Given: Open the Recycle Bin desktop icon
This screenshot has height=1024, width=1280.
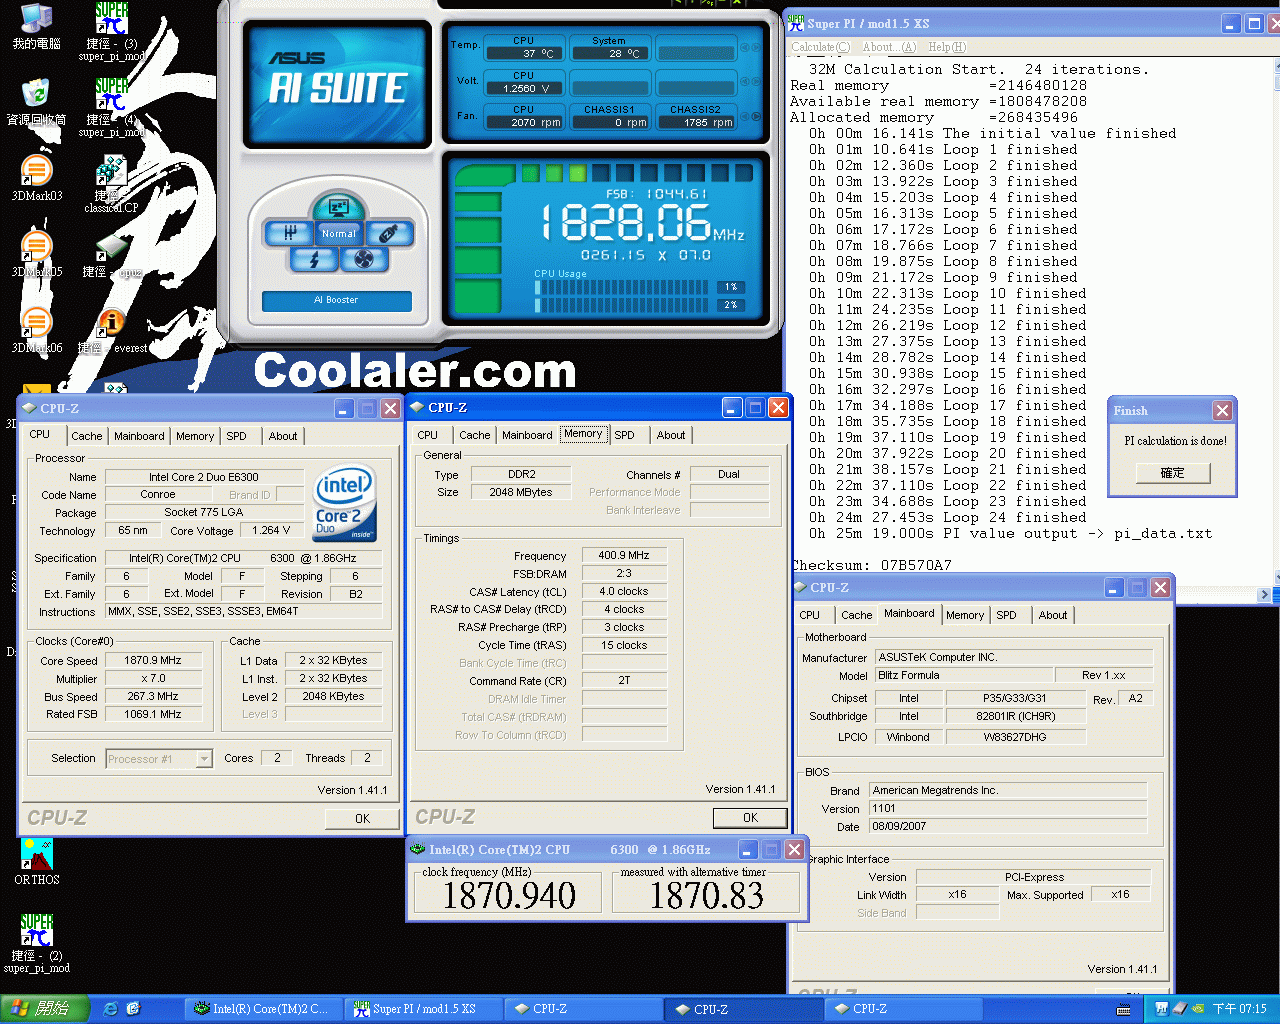Looking at the screenshot, I should point(36,103).
